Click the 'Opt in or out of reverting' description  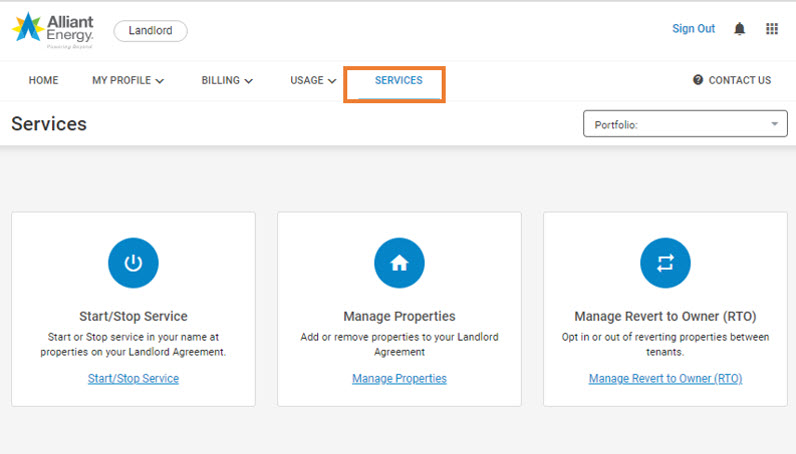coord(665,344)
